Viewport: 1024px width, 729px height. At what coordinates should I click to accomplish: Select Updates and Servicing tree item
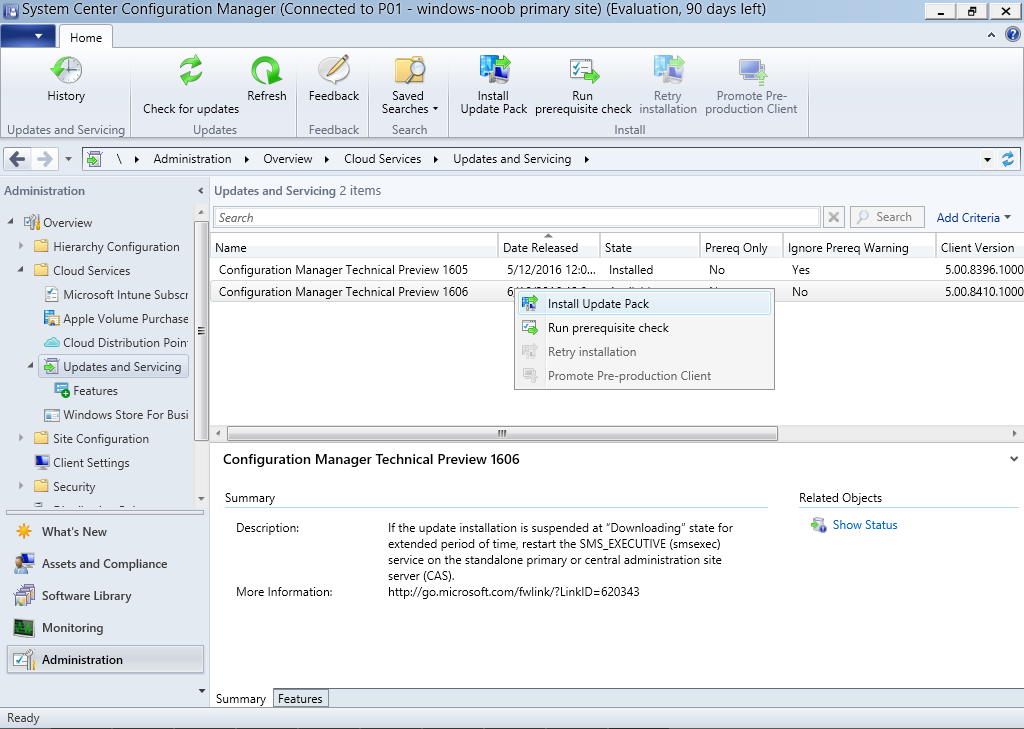(114, 366)
